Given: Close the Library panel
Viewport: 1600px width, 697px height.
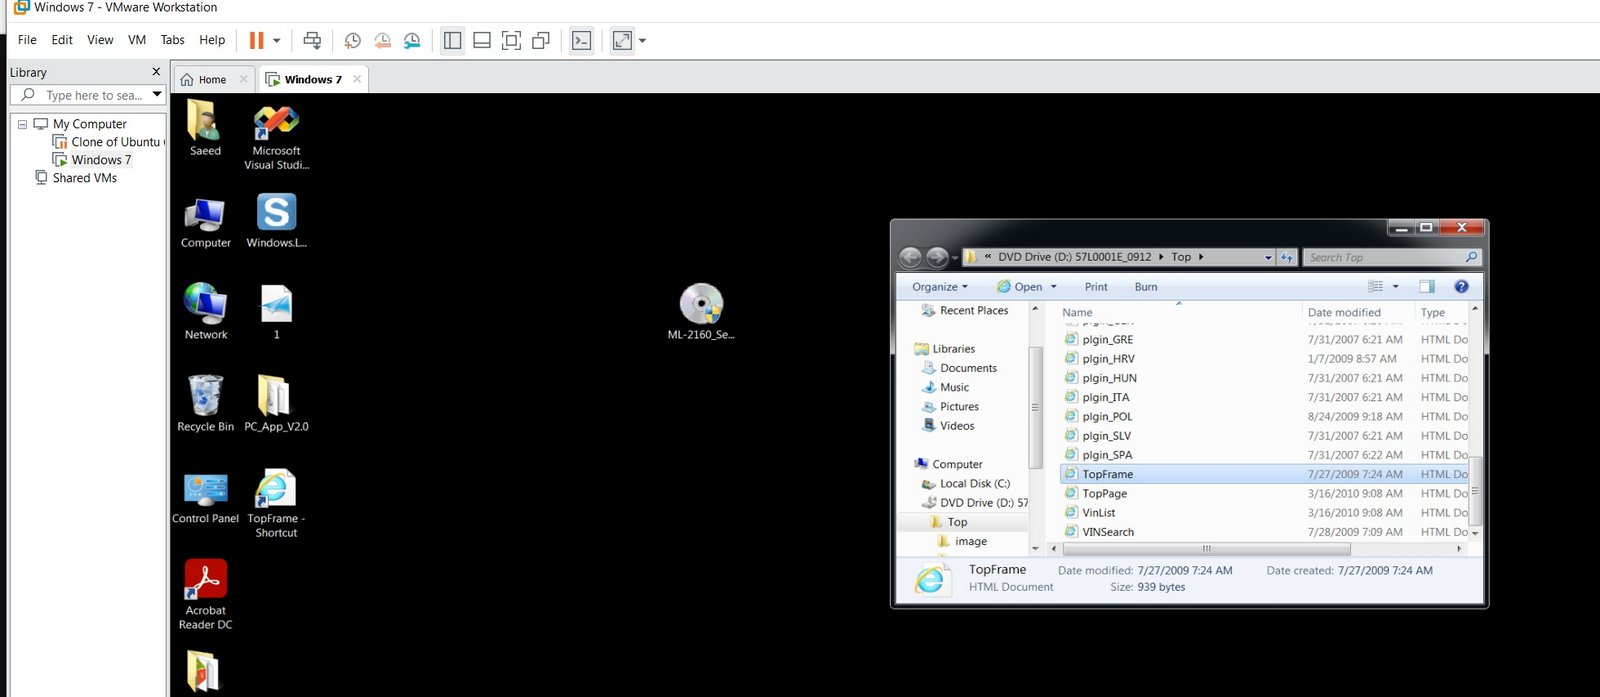Looking at the screenshot, I should point(156,72).
